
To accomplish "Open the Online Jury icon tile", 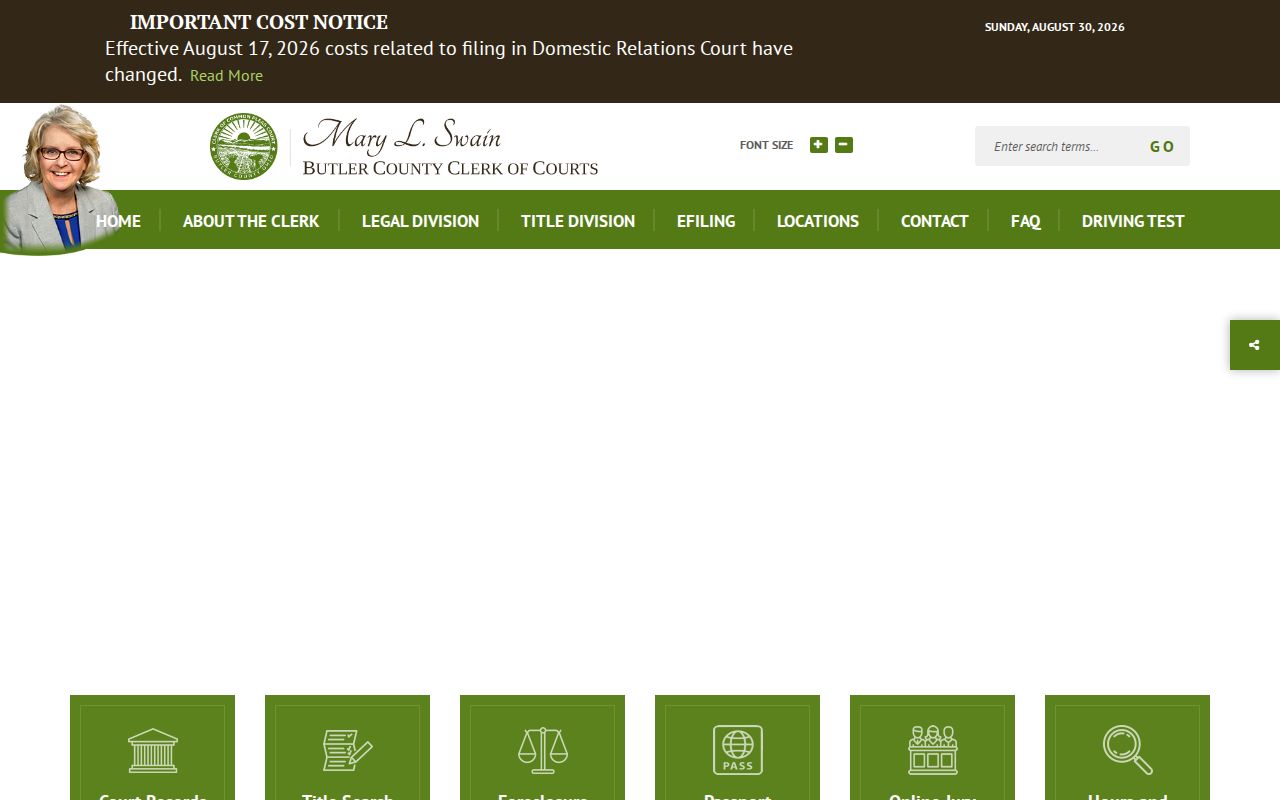I will [x=932, y=748].
